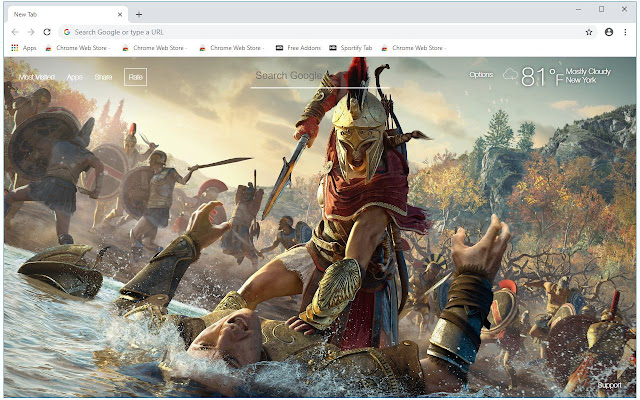
Task: Open the Chrome three-dot menu
Action: [625, 32]
